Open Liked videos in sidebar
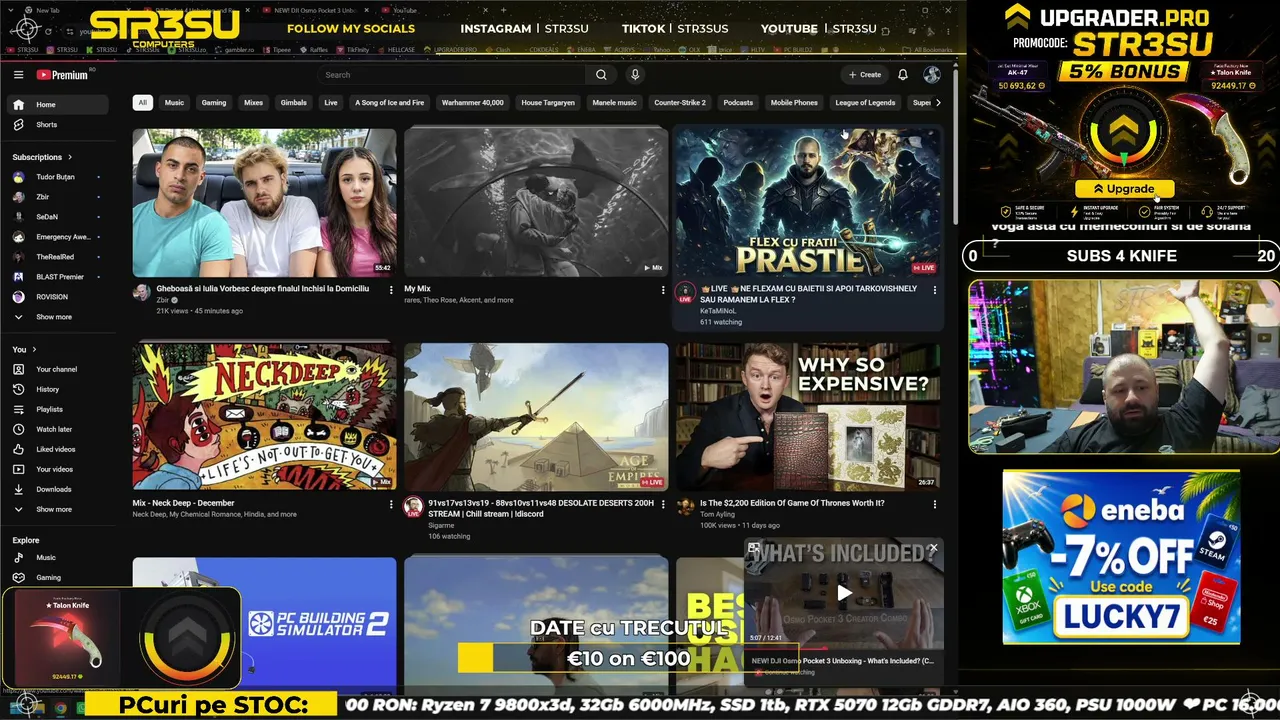1280x720 pixels. coord(57,449)
